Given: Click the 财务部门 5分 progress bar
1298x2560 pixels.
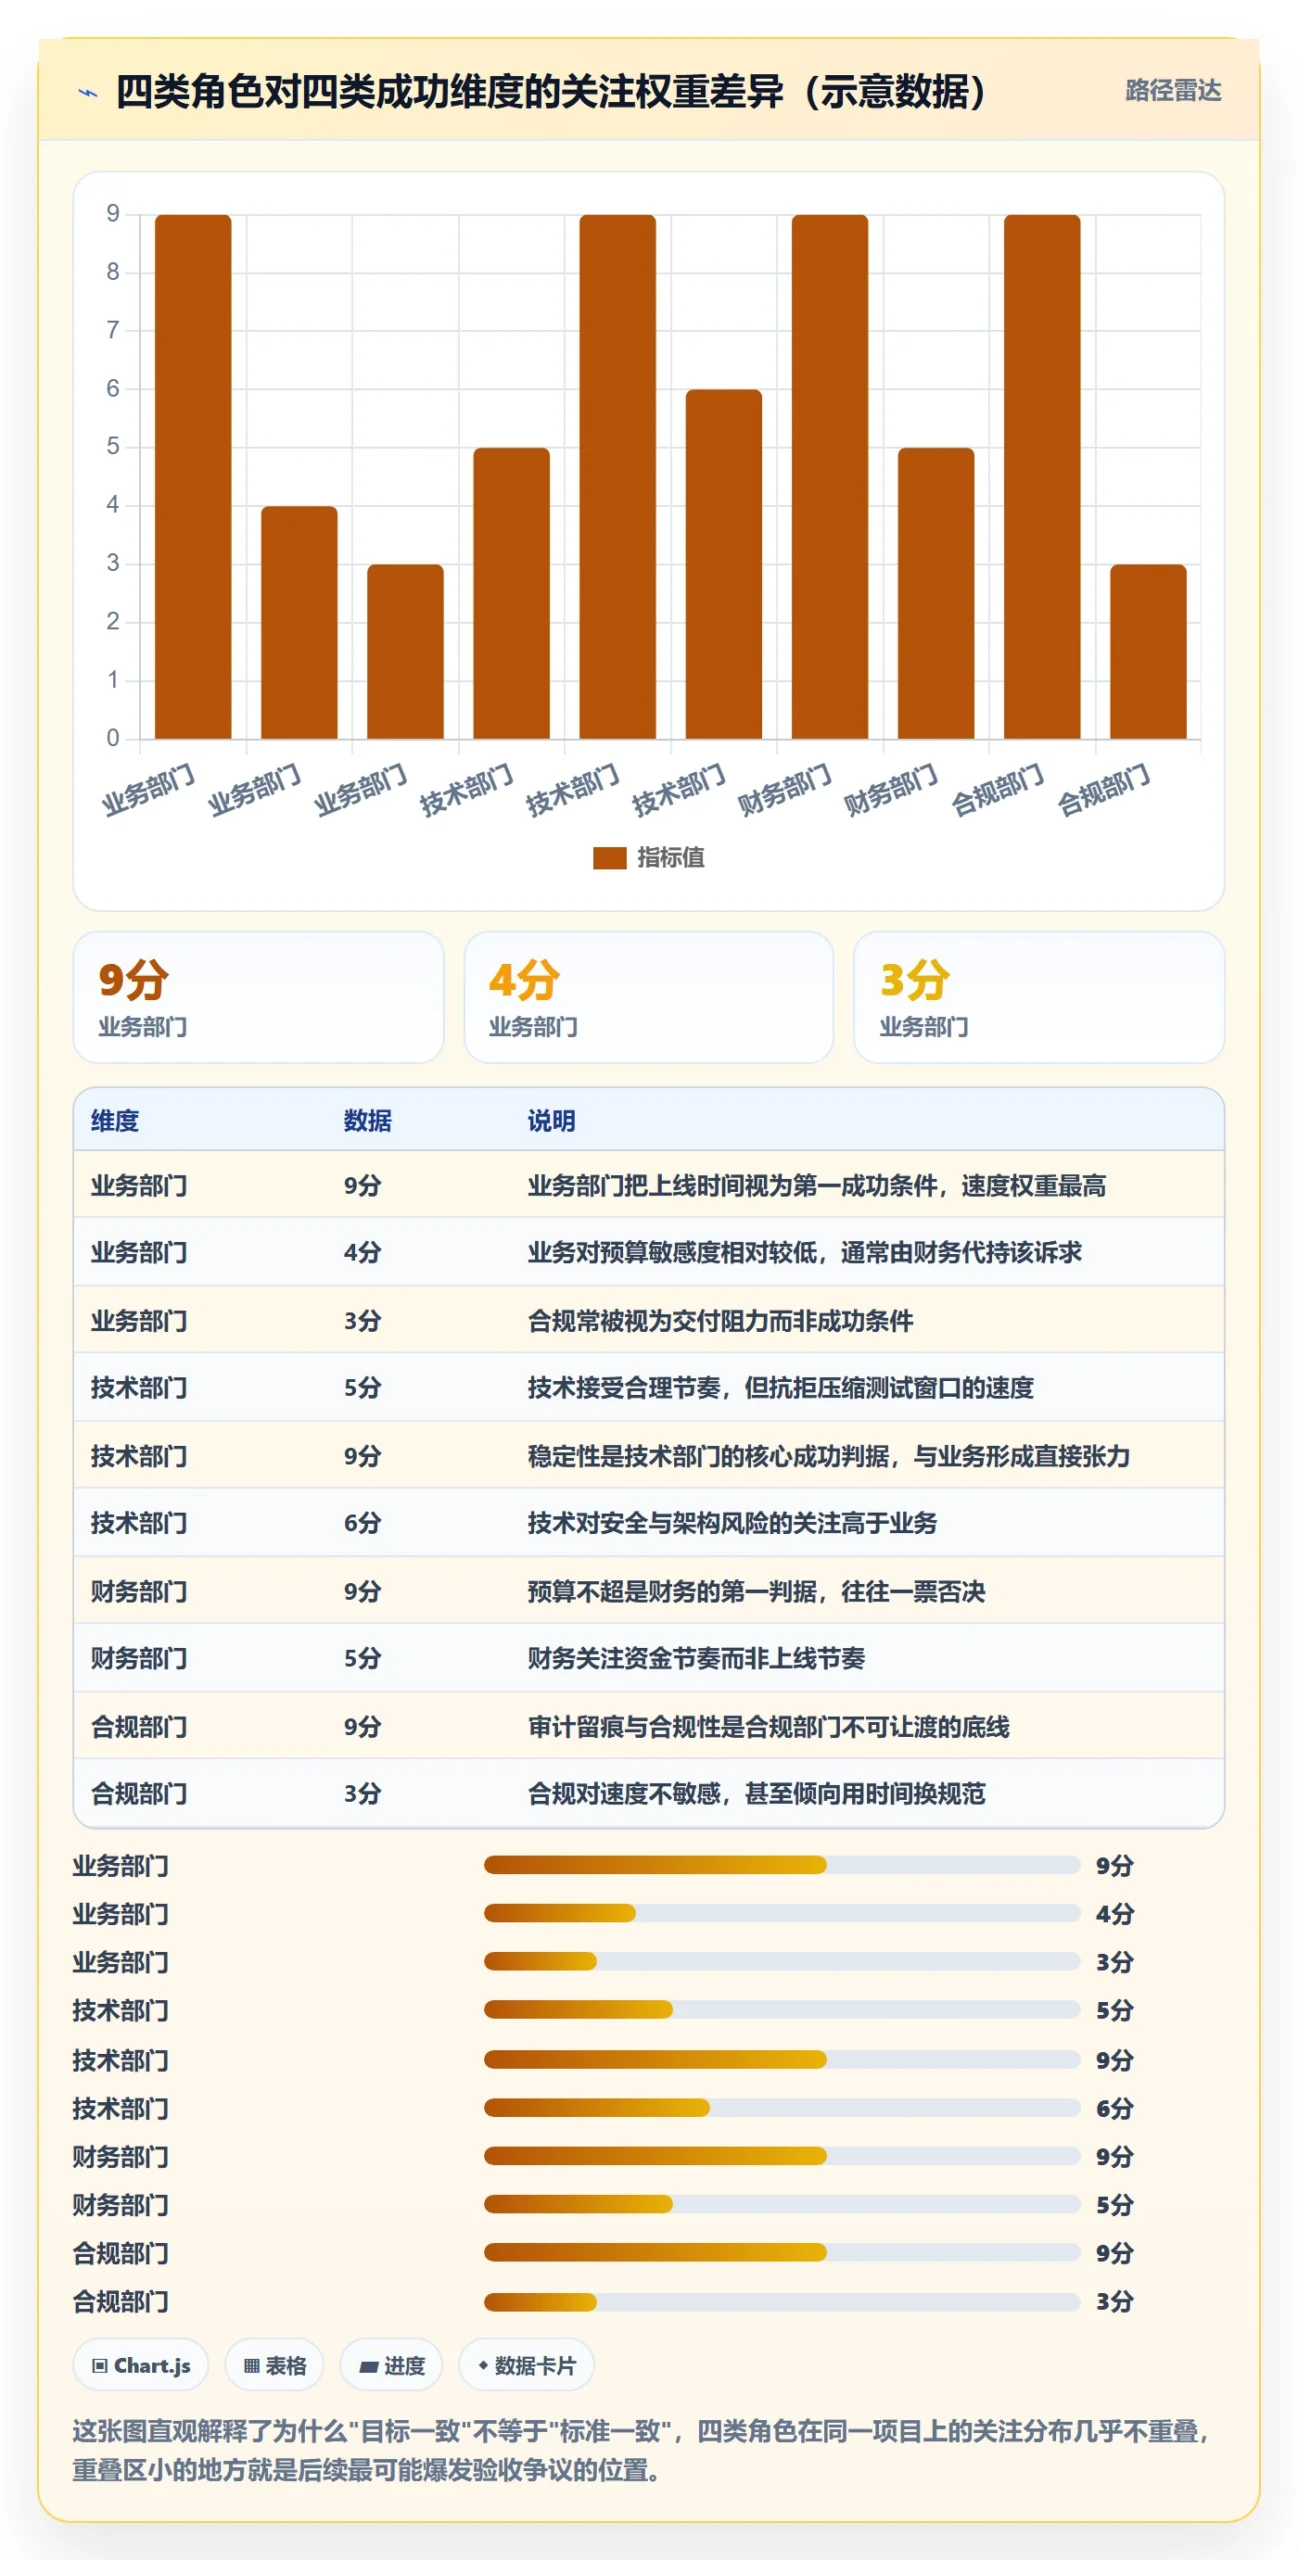Looking at the screenshot, I should click(781, 2203).
